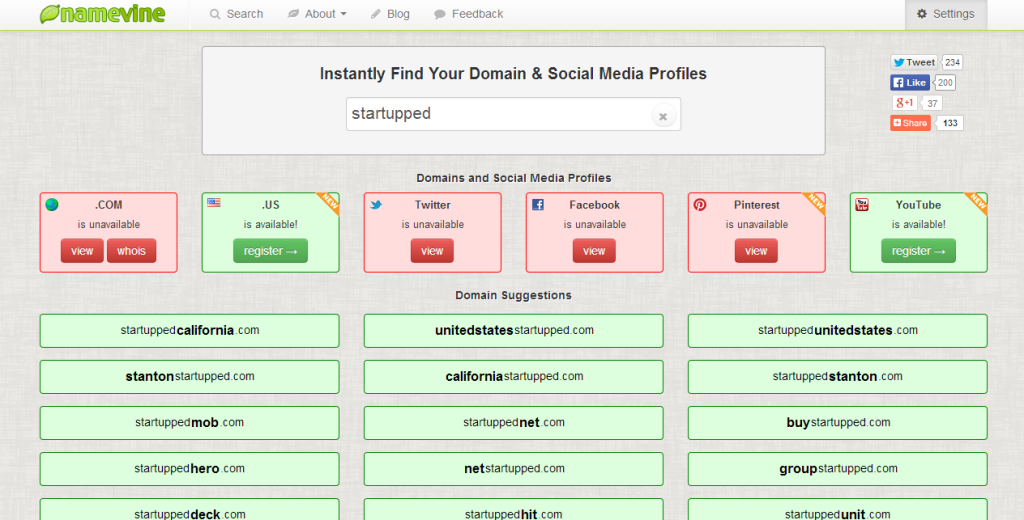Select startuppedcalifornia.com suggestion
This screenshot has height=520, width=1024.
pyautogui.click(x=189, y=331)
